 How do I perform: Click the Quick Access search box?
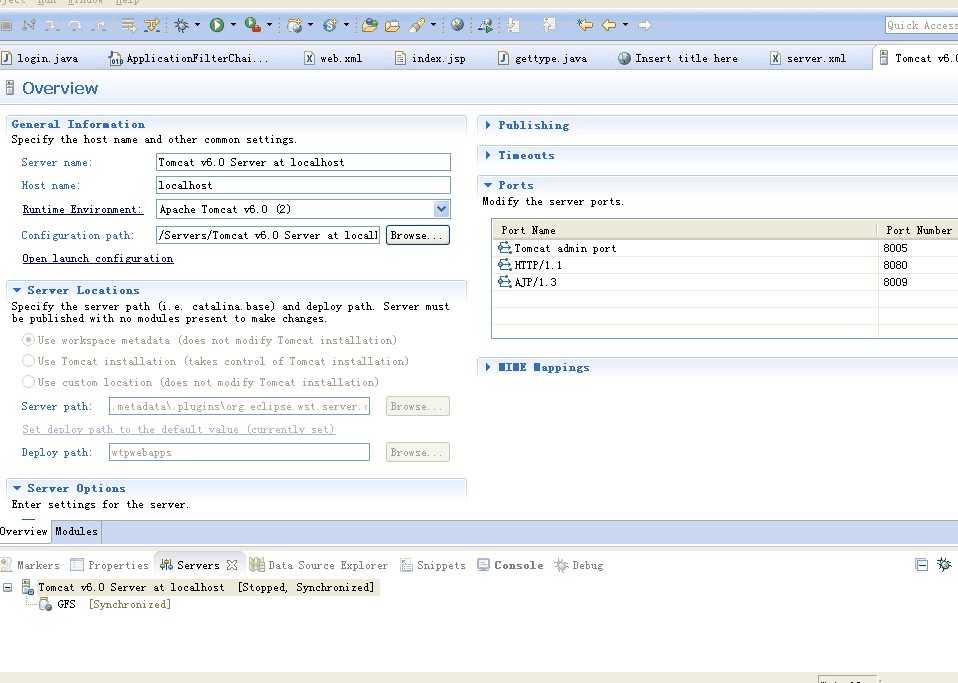click(921, 25)
